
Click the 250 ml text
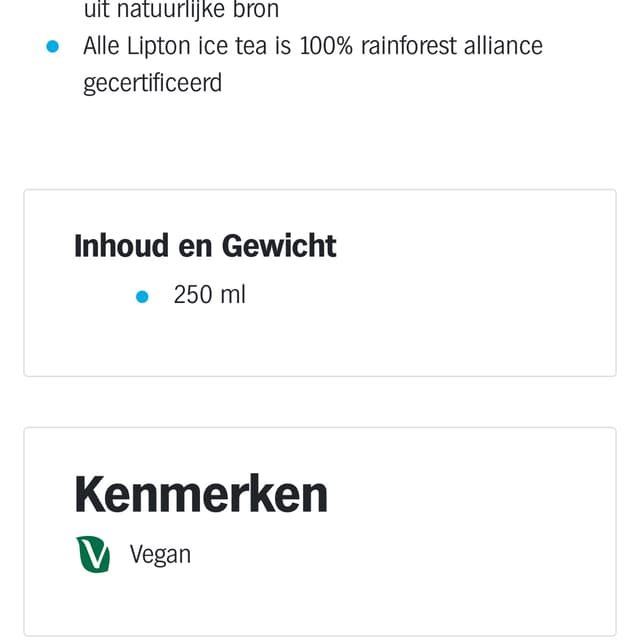(209, 295)
